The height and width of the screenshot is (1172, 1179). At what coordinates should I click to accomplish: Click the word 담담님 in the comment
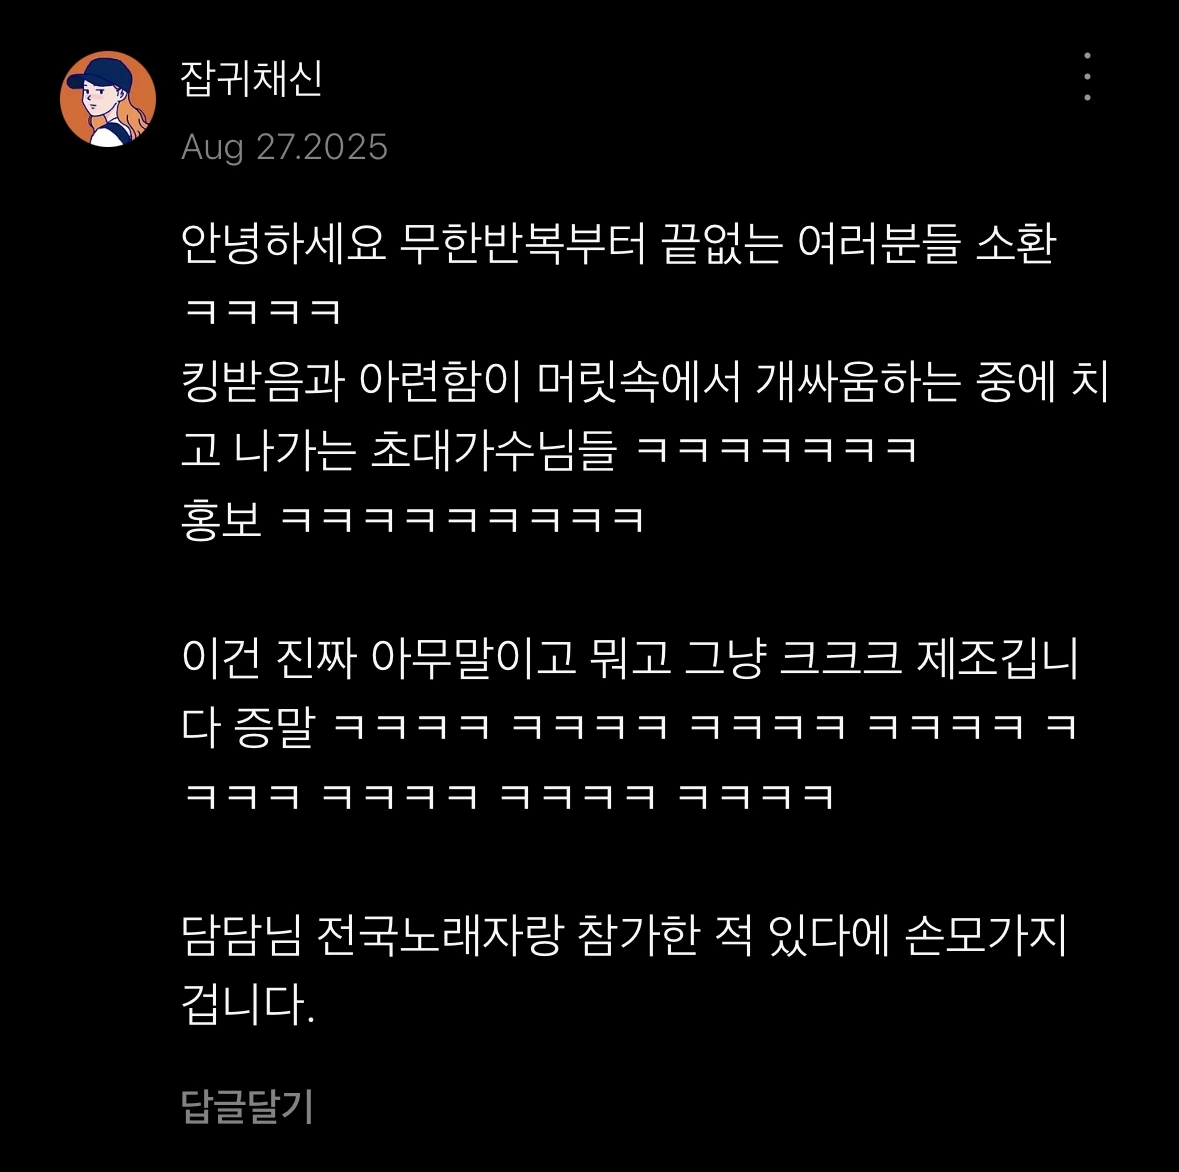241,935
